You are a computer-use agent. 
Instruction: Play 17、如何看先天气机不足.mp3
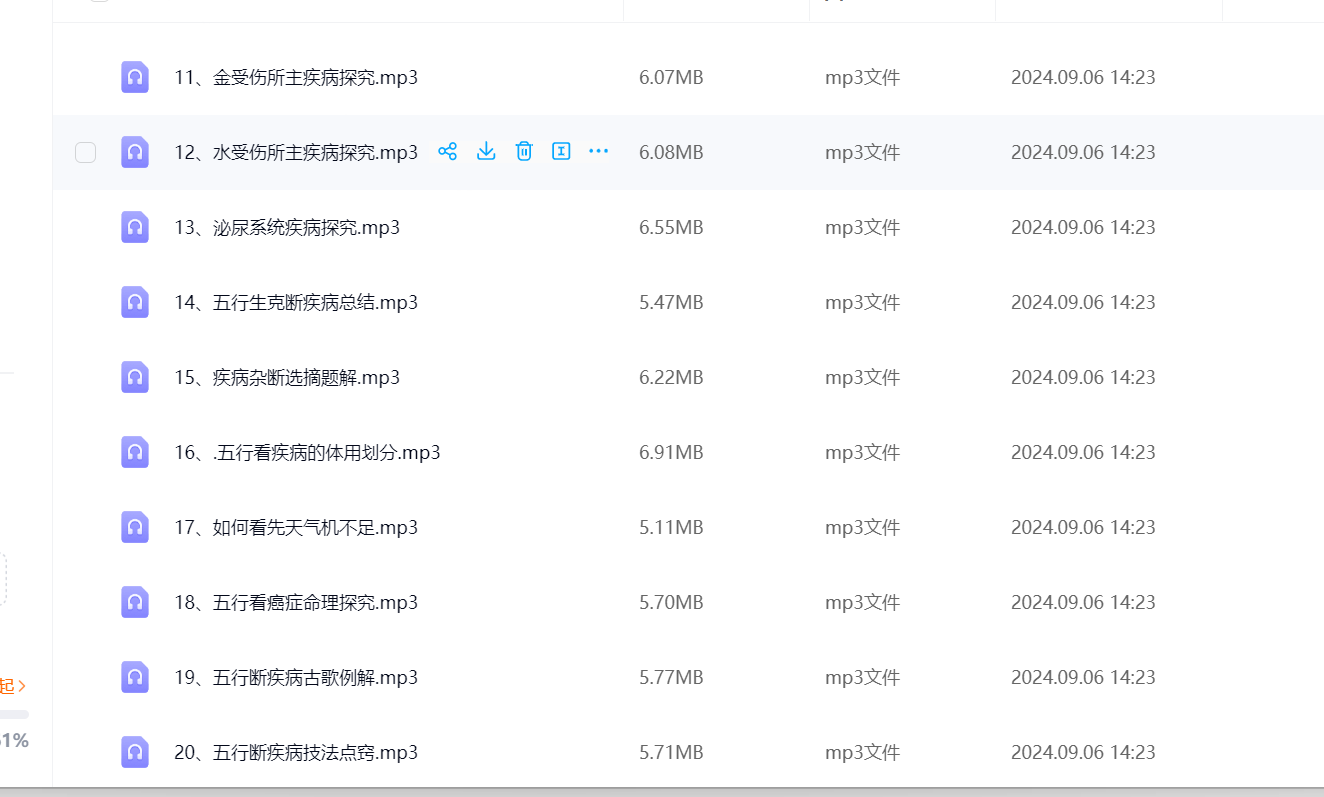tap(295, 527)
